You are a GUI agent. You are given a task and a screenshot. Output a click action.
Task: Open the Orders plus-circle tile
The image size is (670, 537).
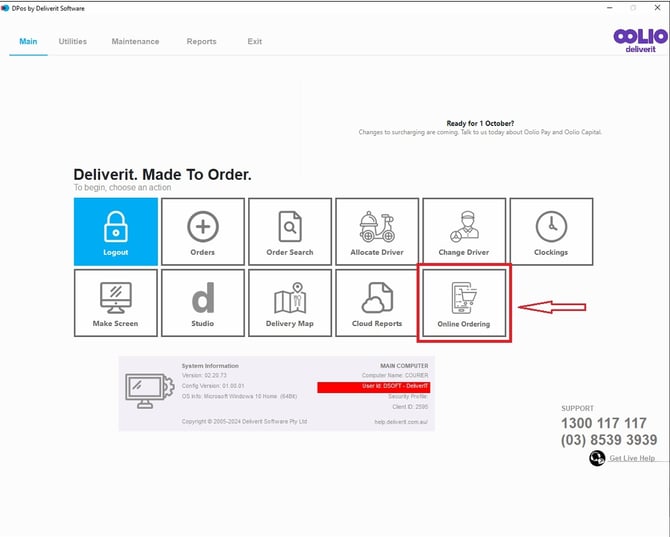point(203,232)
